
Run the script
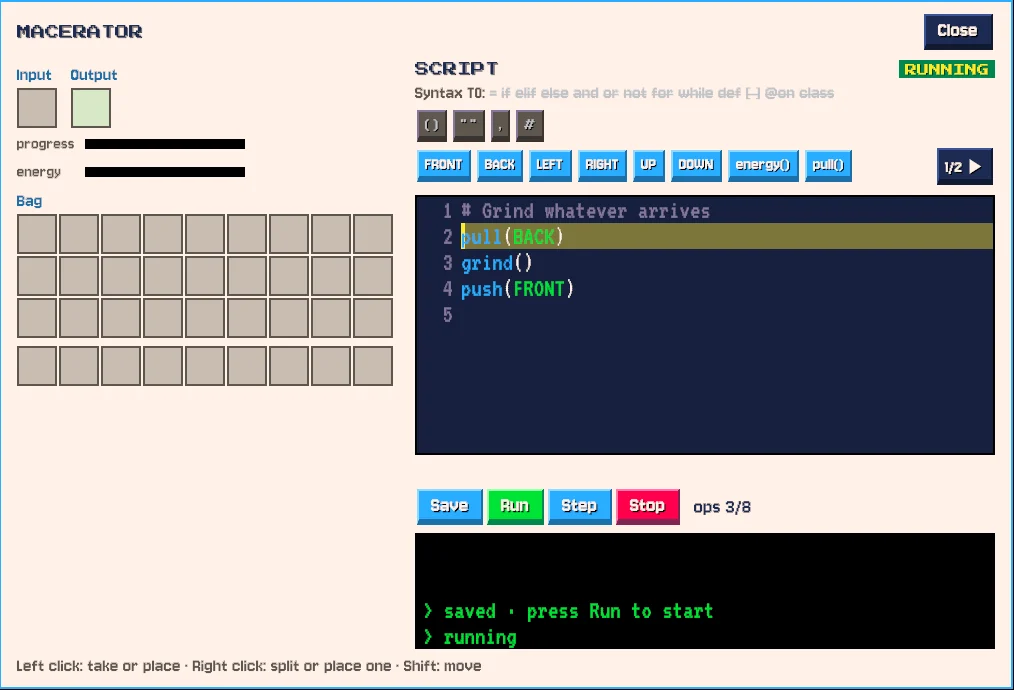point(515,506)
